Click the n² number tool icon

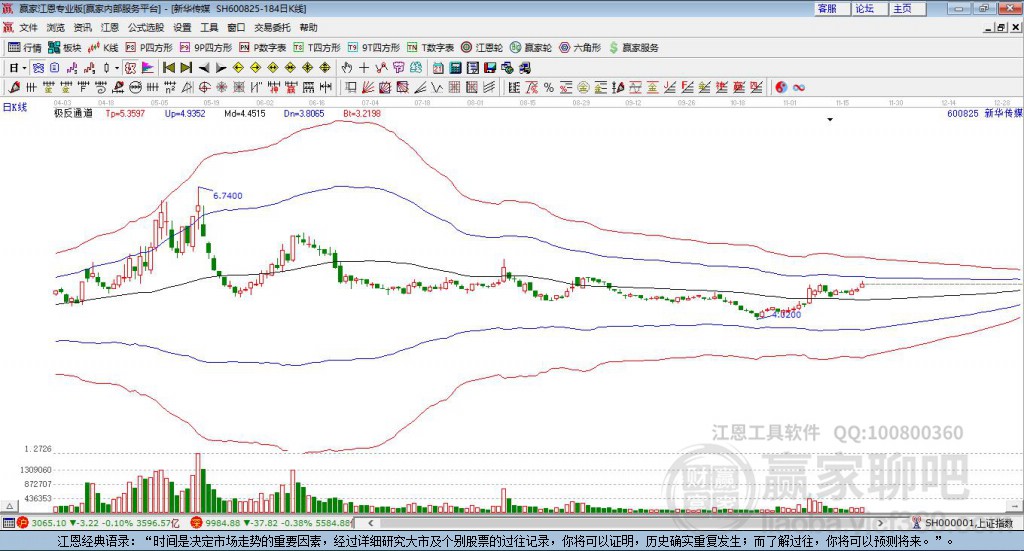(170, 87)
